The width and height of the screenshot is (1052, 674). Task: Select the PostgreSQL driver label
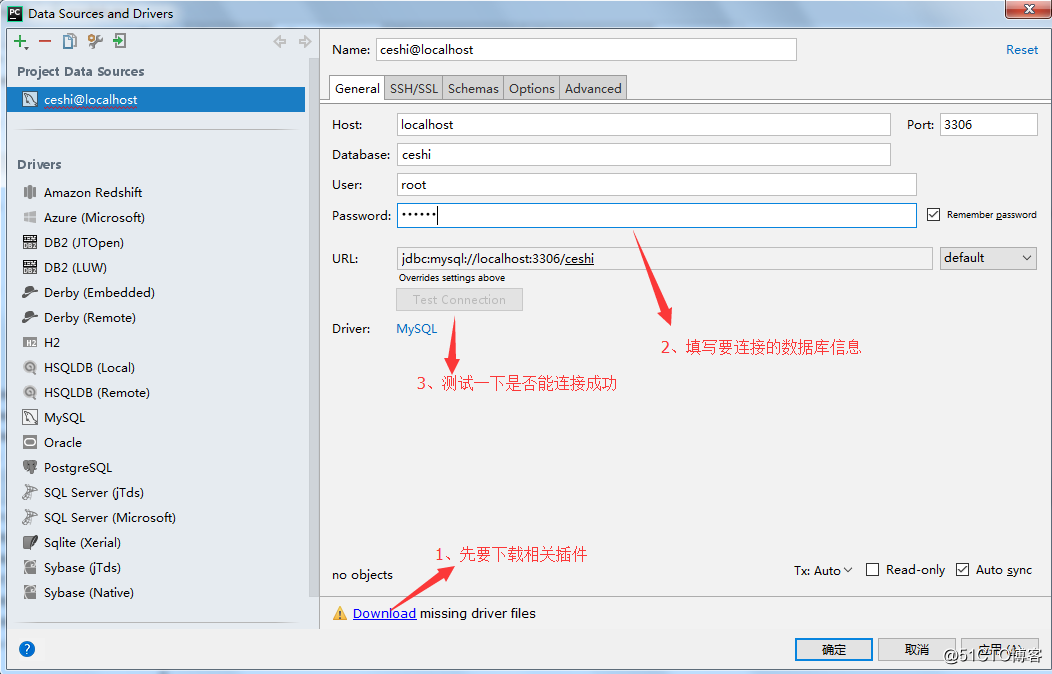point(78,467)
